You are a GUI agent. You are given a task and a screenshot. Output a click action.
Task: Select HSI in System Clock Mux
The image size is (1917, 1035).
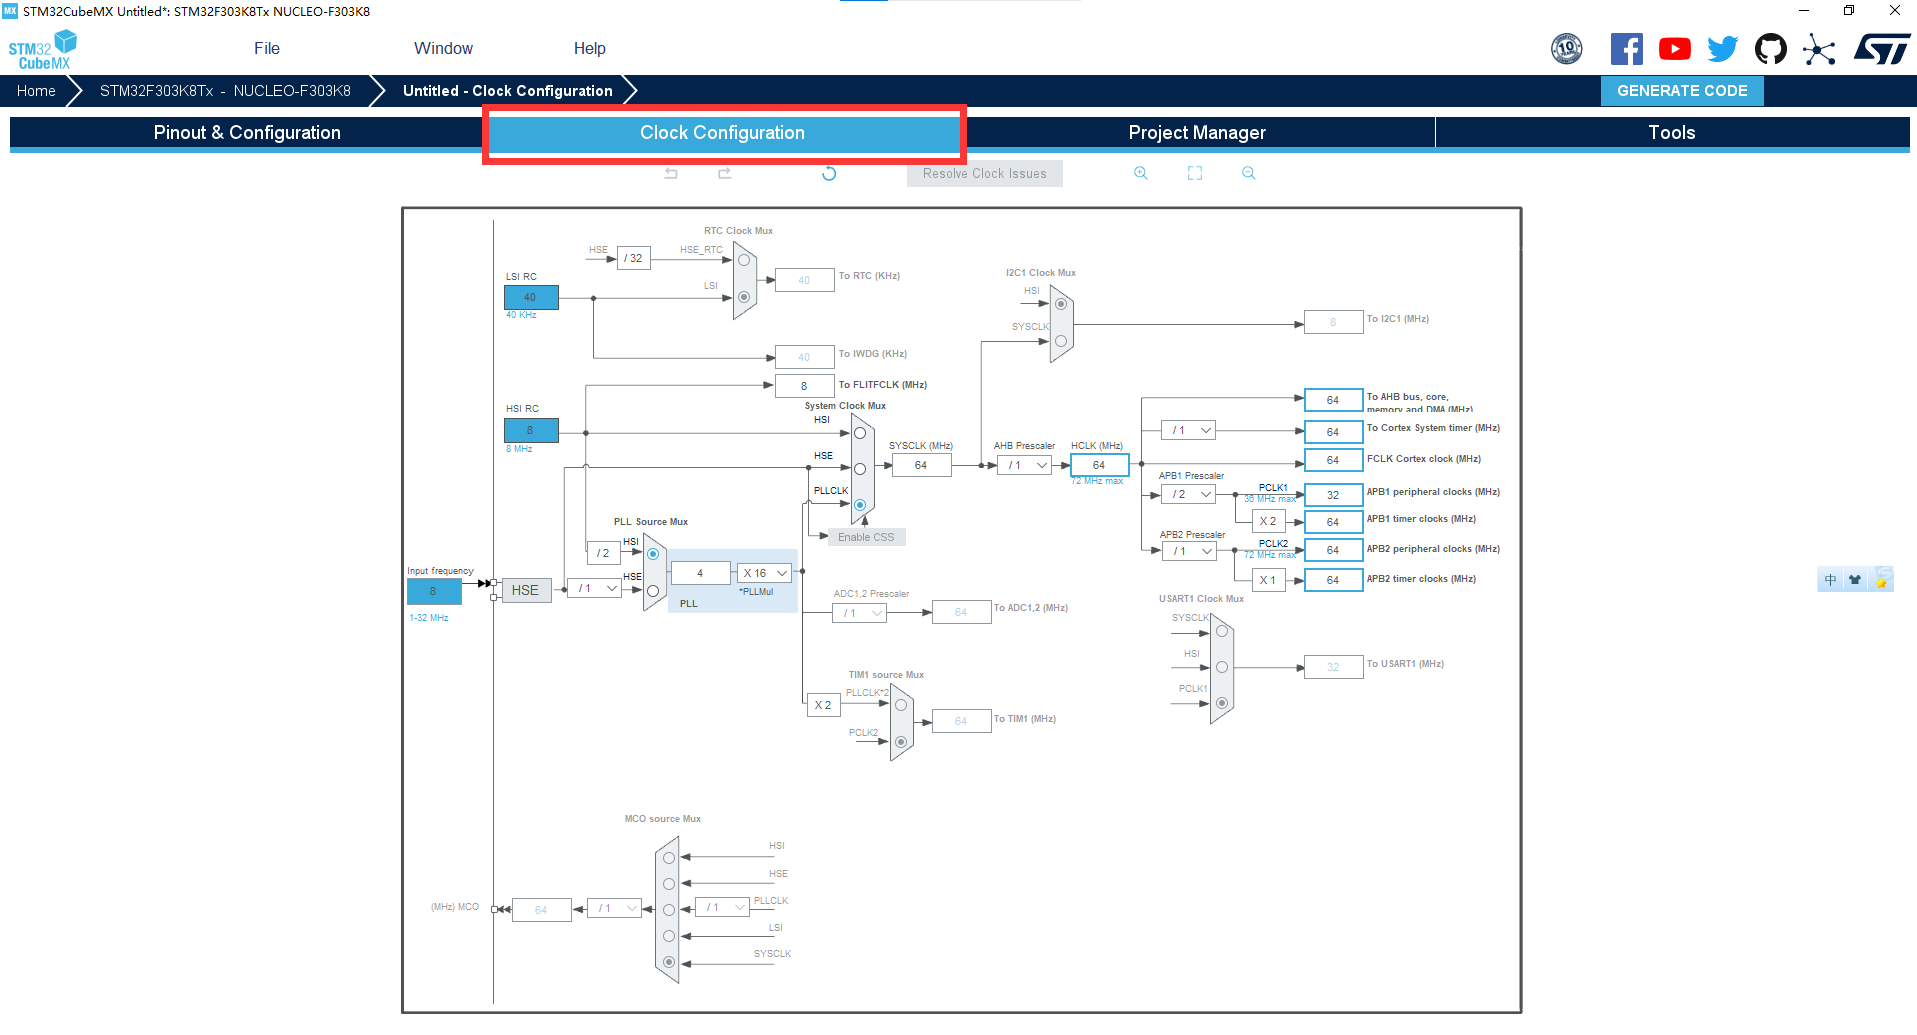(860, 433)
